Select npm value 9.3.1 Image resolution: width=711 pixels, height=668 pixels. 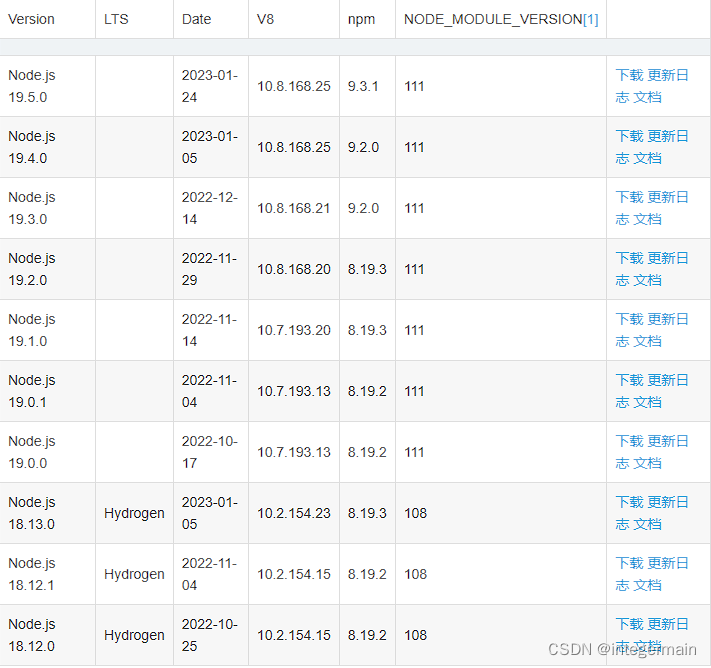pos(363,86)
